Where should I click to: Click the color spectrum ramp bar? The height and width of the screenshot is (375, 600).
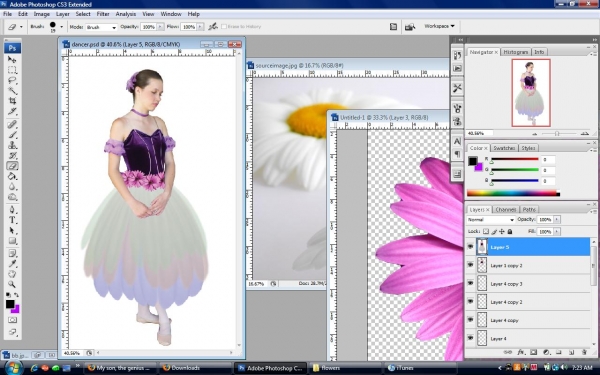pos(514,194)
